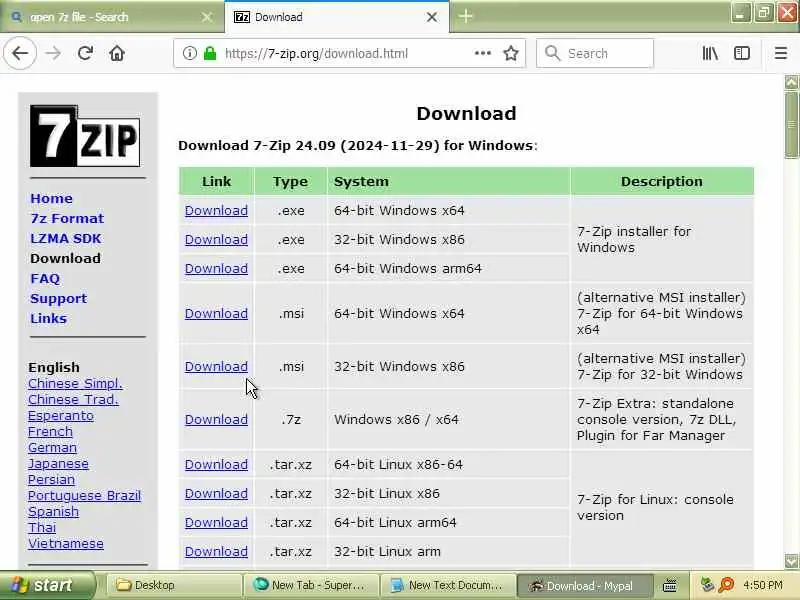The width and height of the screenshot is (800, 600).
Task: Switch language to Spanish
Action: [x=53, y=512]
